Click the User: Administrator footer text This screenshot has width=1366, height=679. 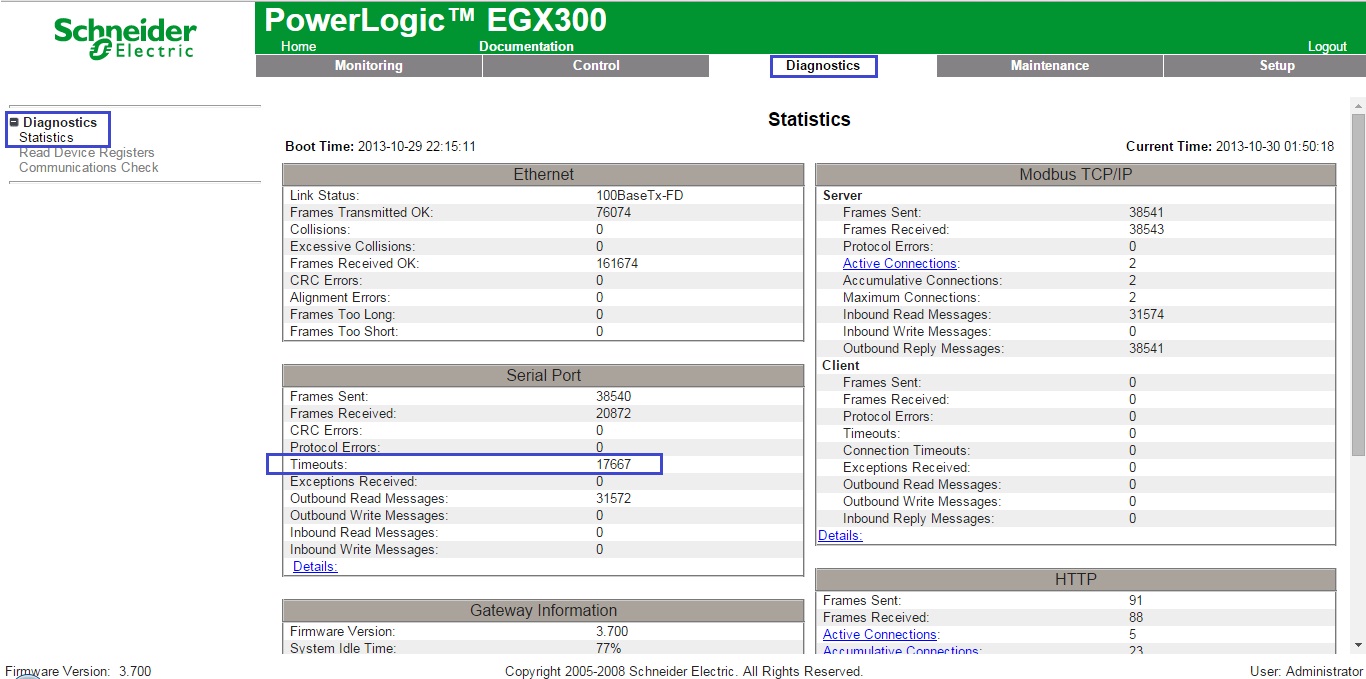[1306, 672]
